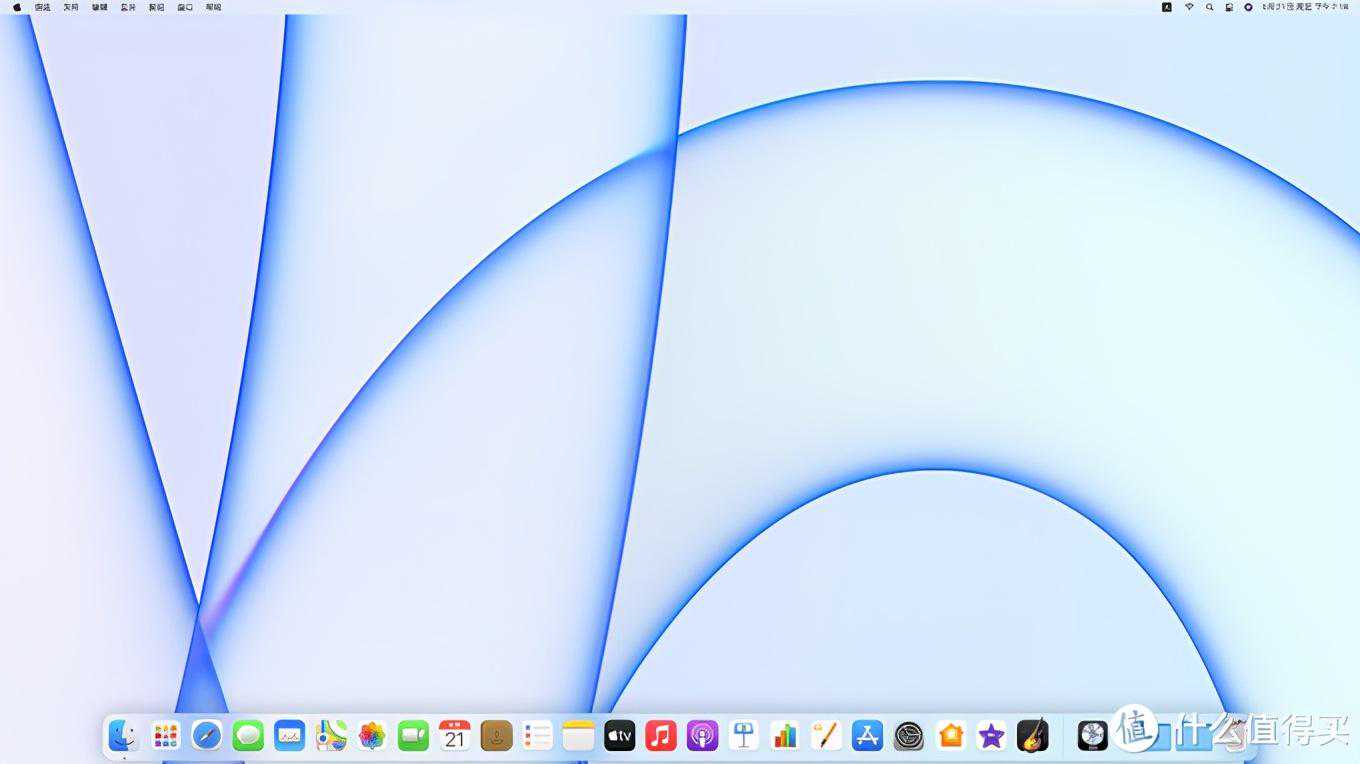
Task: Start FaceTime from the Dock
Action: click(x=413, y=736)
